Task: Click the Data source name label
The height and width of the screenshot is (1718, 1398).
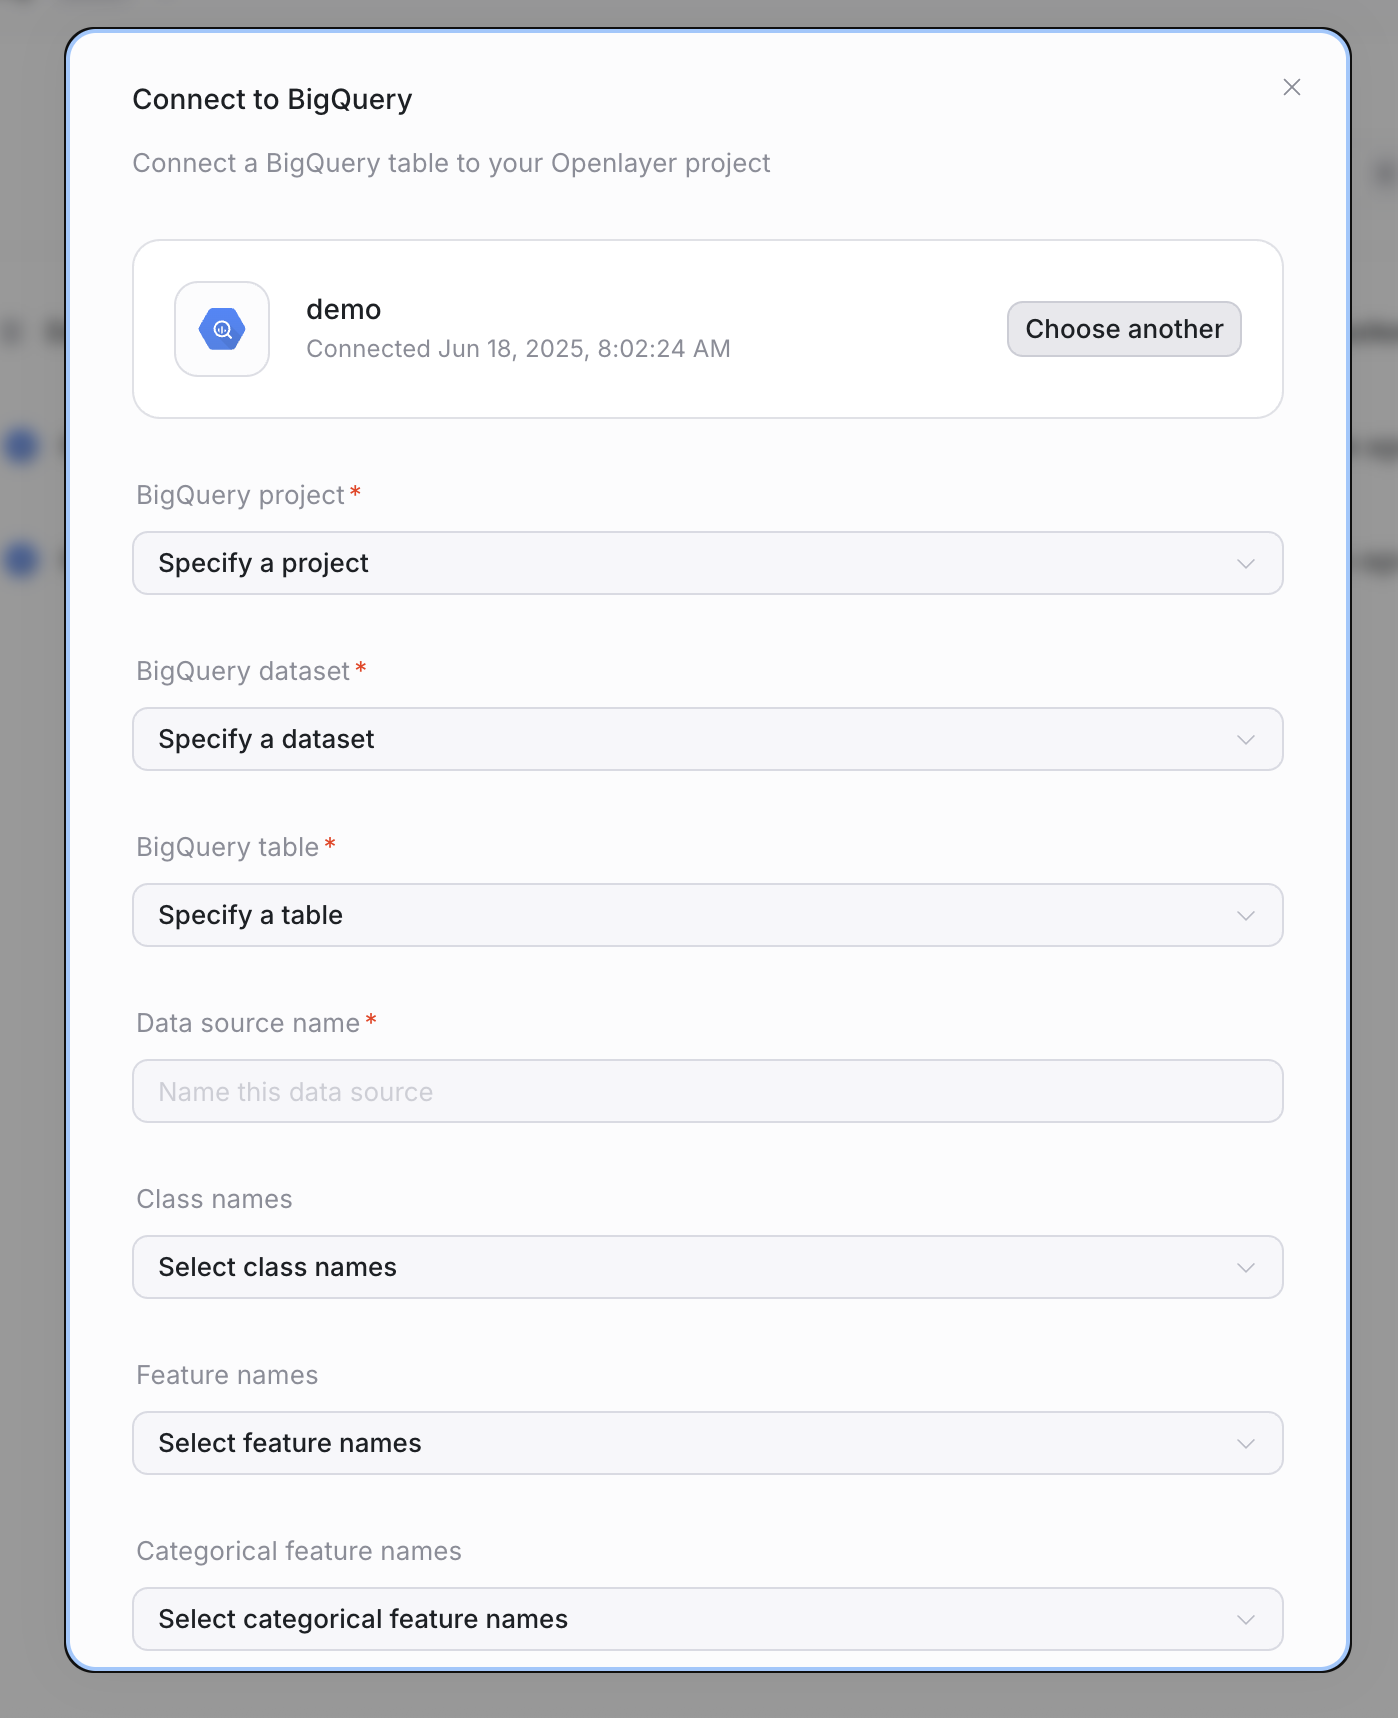Action: [248, 1023]
